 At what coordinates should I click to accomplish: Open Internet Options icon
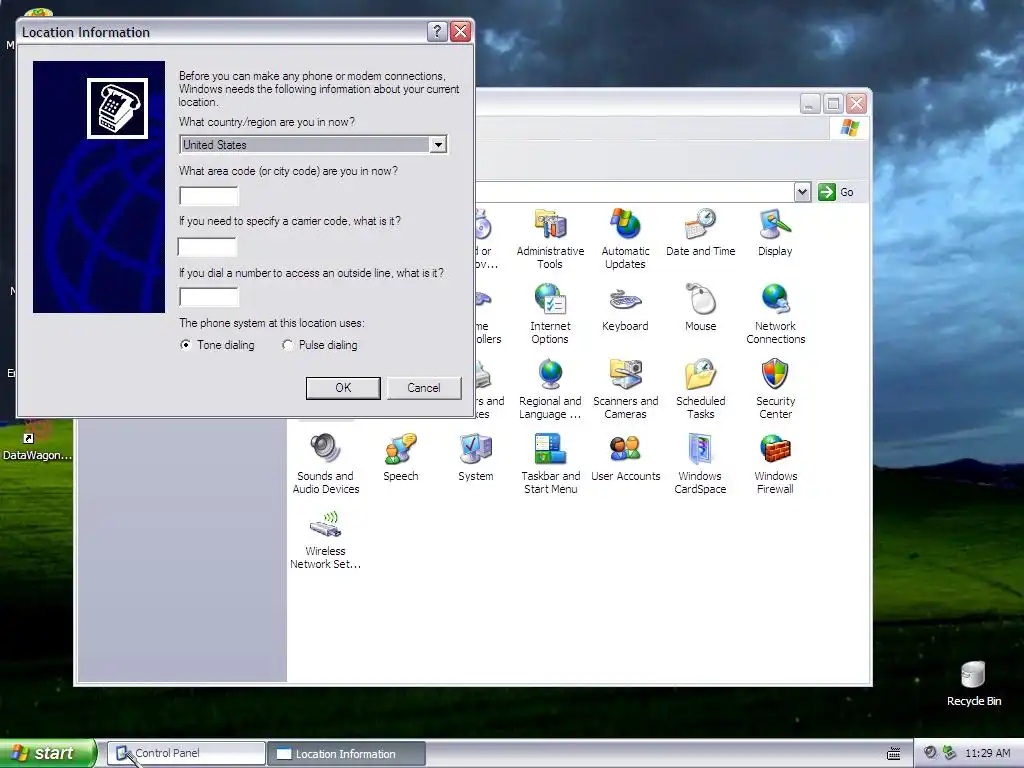tap(550, 313)
